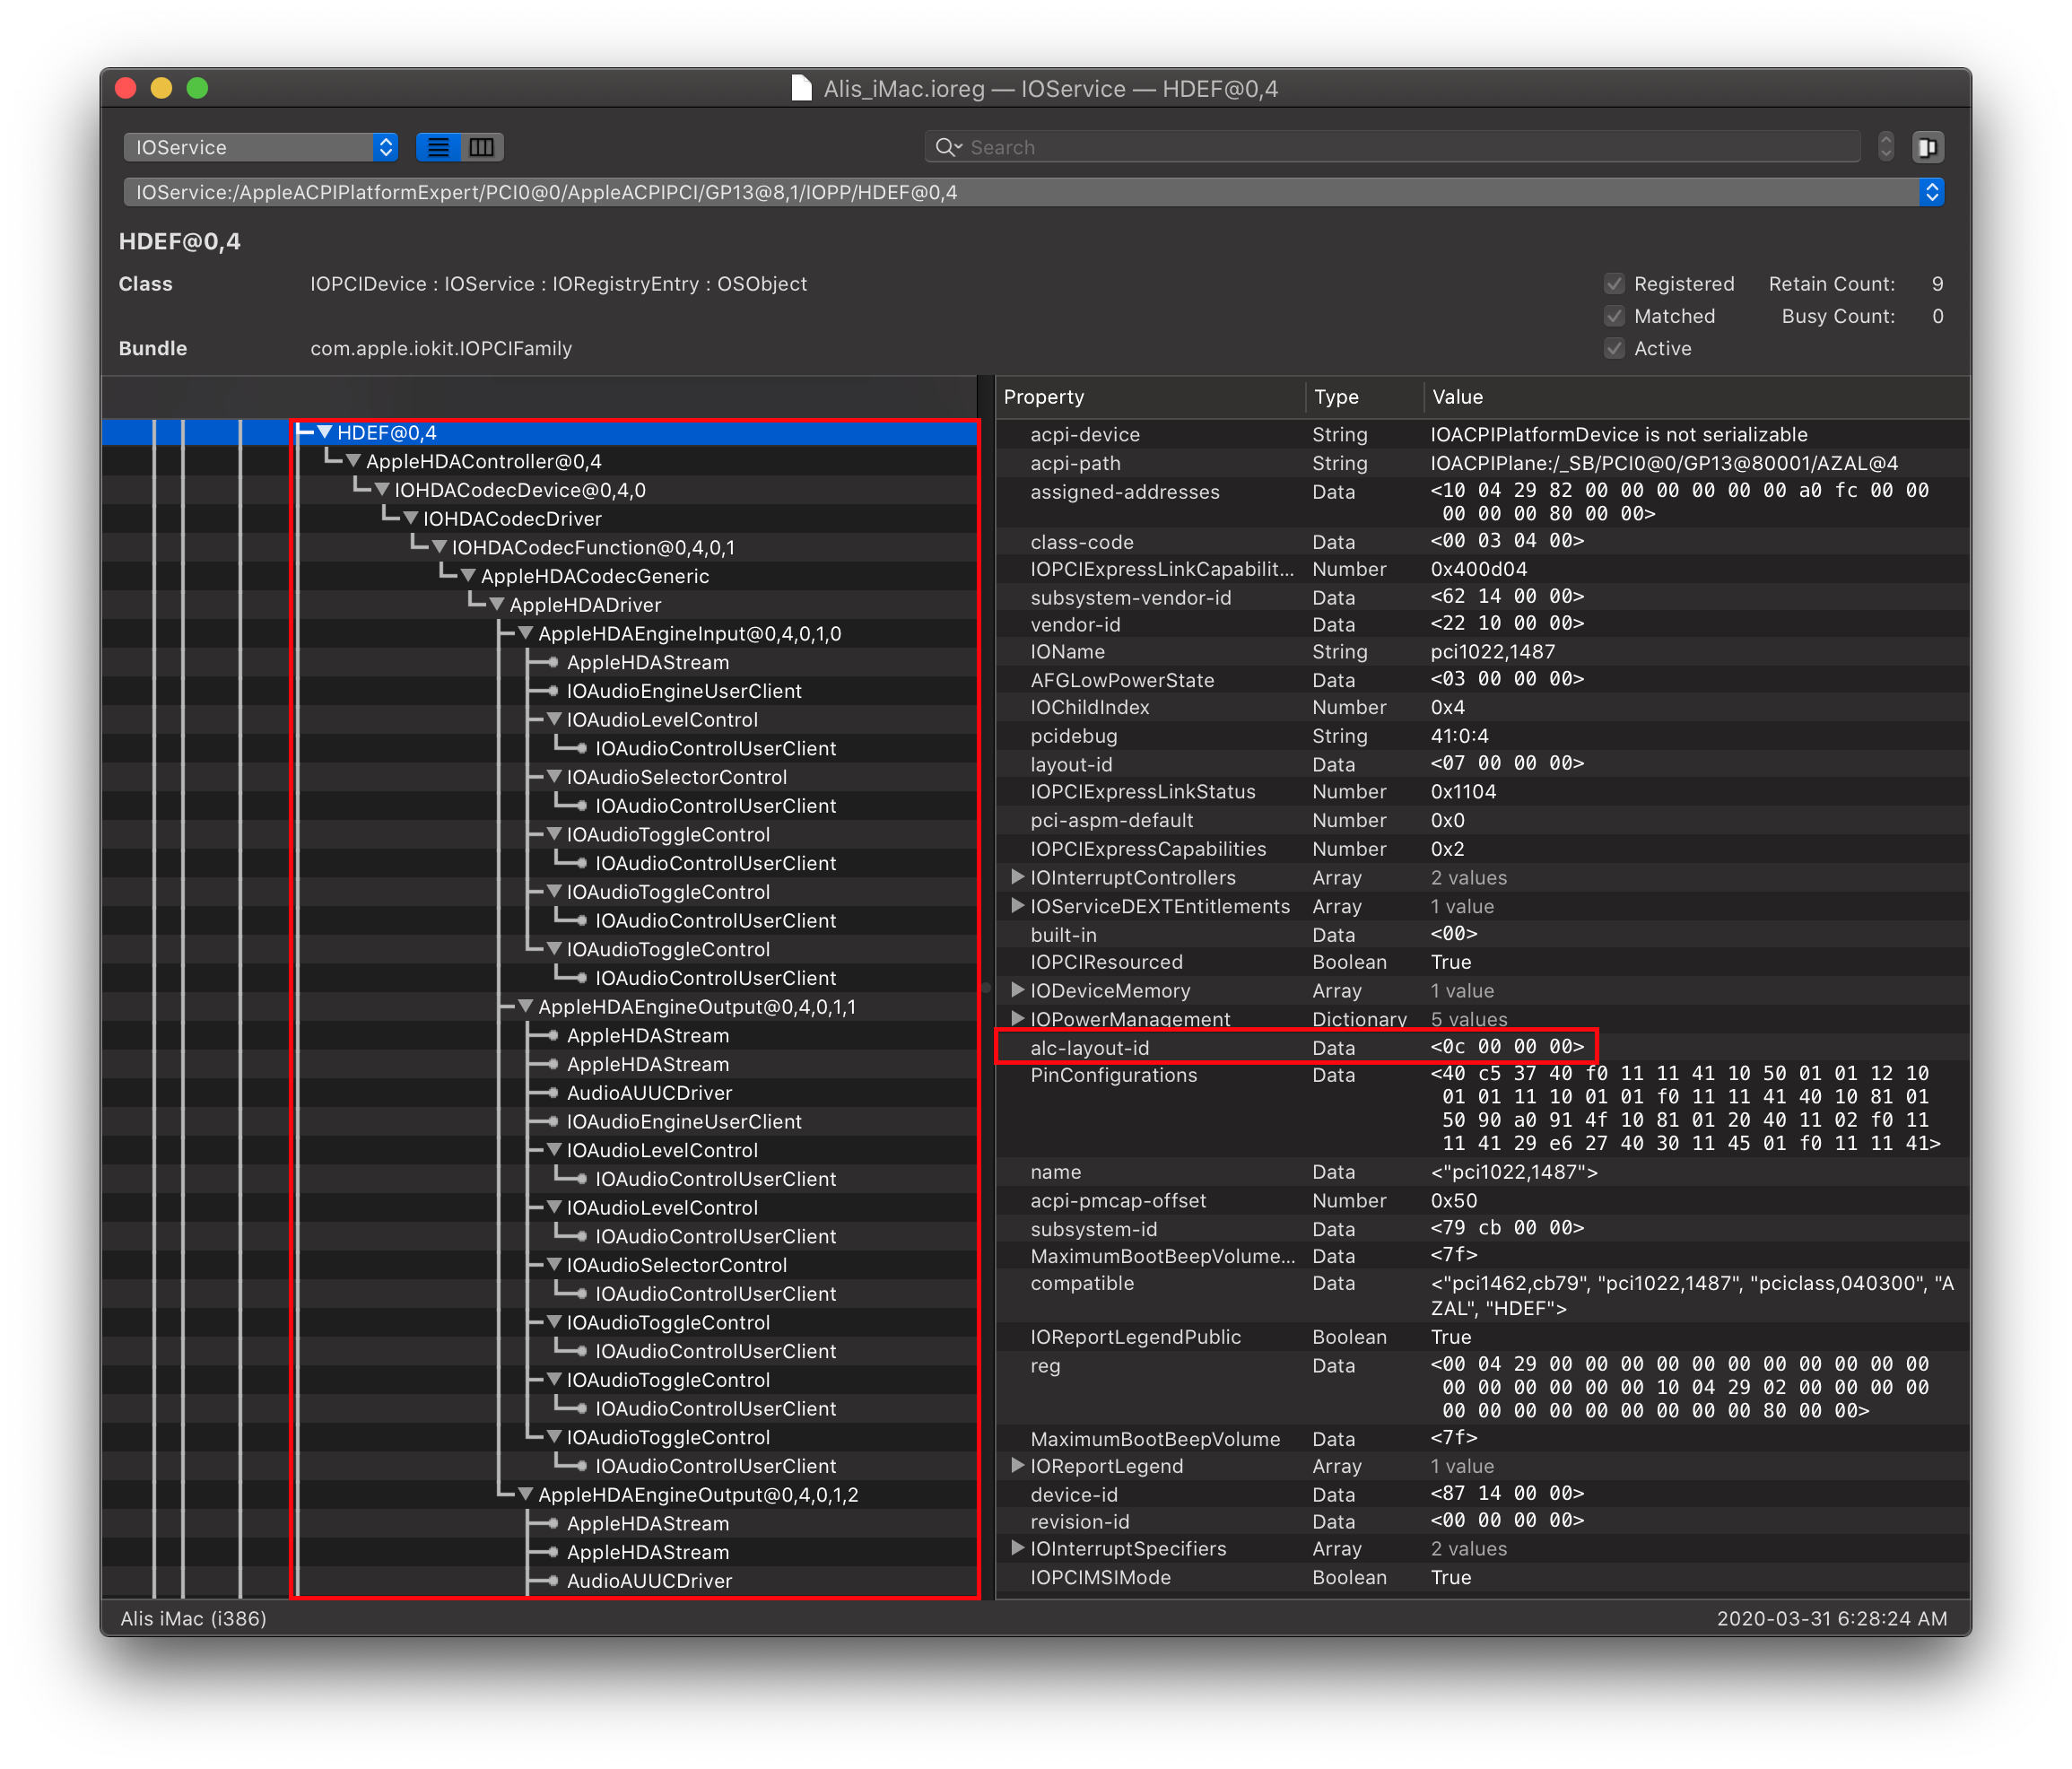This screenshot has width=2072, height=1769.
Task: Switch to the list view mode icon
Action: (438, 147)
